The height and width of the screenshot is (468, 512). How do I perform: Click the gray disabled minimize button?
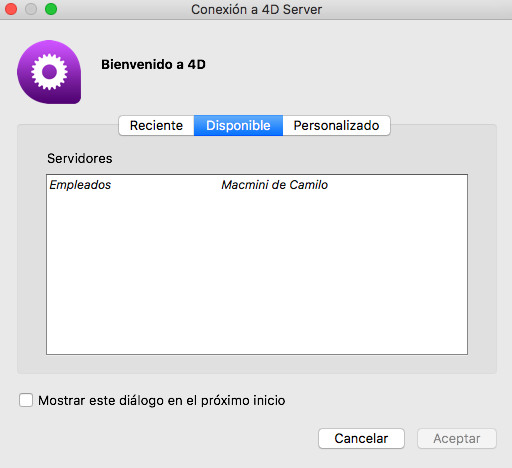click(x=31, y=9)
